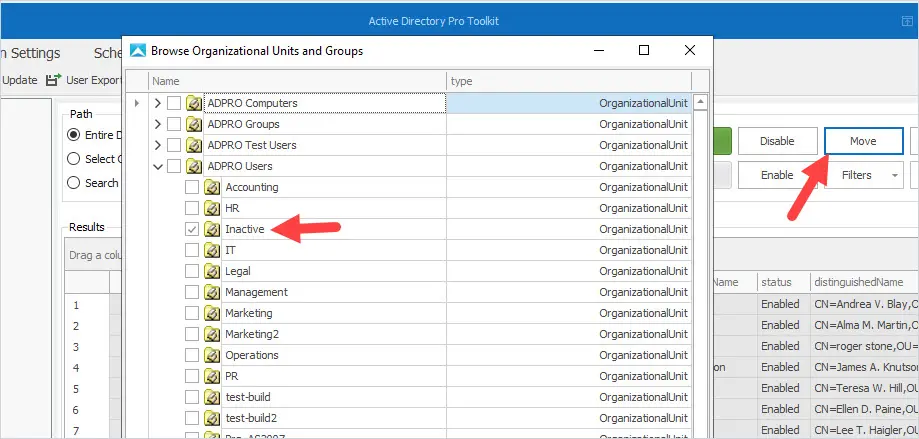
Task: Click the Accounting OU folder icon
Action: tap(212, 188)
